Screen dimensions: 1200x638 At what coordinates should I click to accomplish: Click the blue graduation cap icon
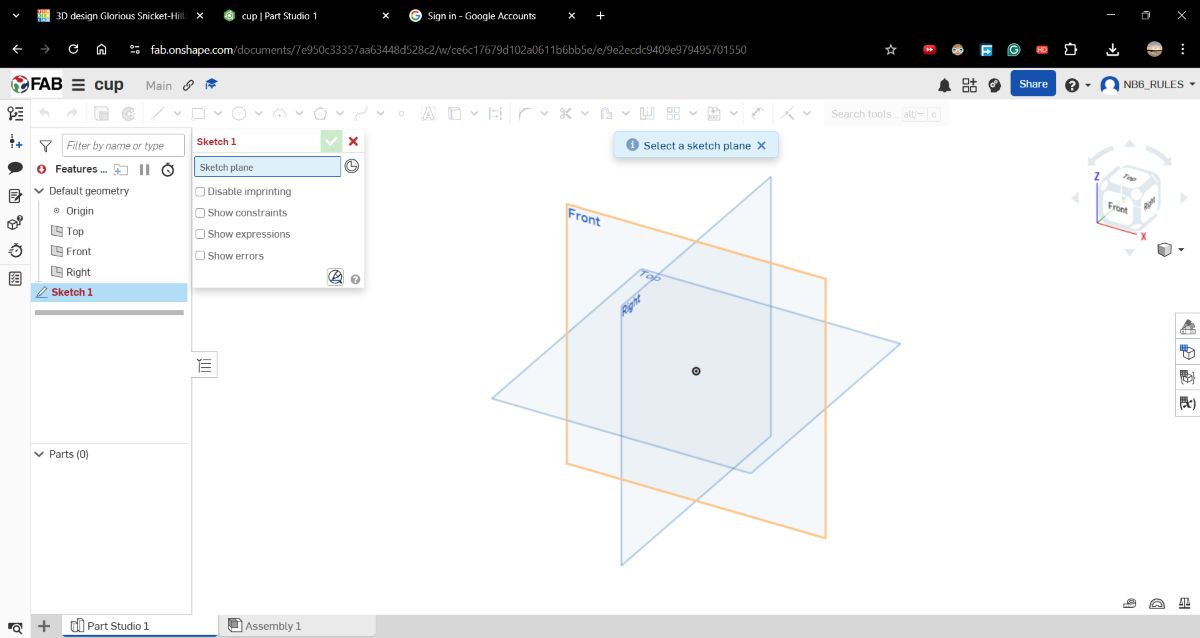click(212, 85)
